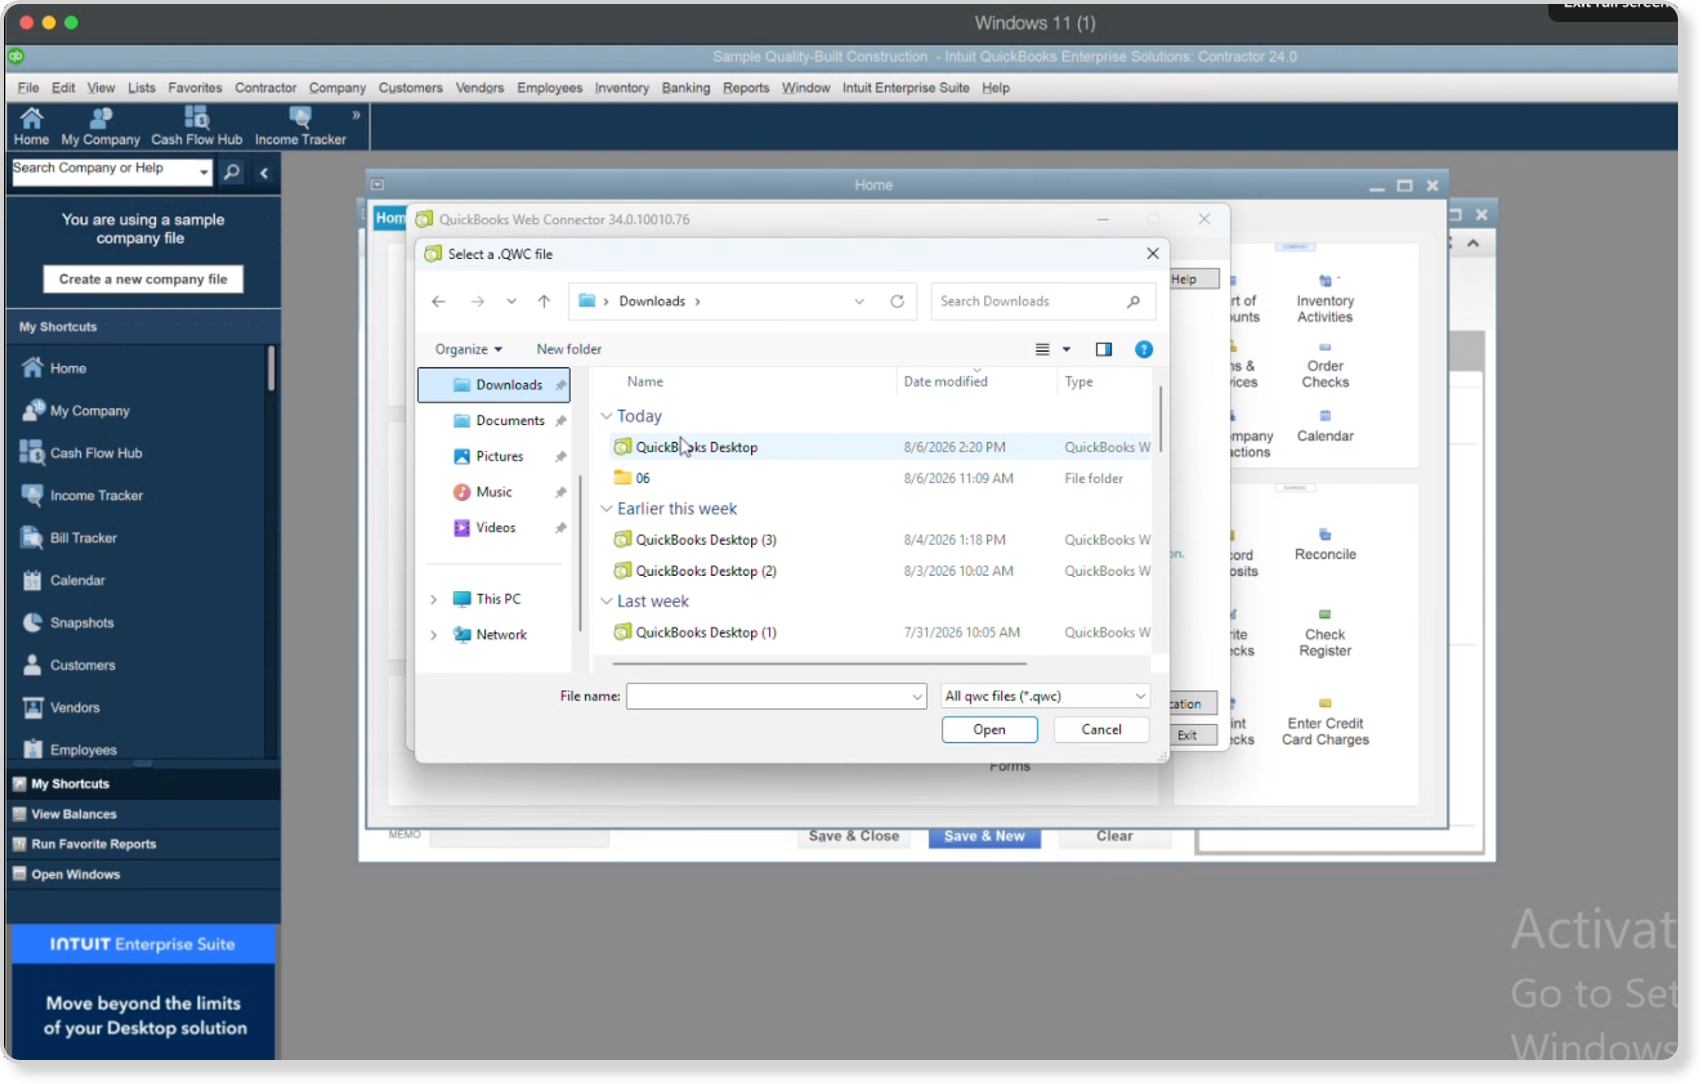Open the All qwc files type dropdown
The image size is (1702, 1084).
[1044, 696]
